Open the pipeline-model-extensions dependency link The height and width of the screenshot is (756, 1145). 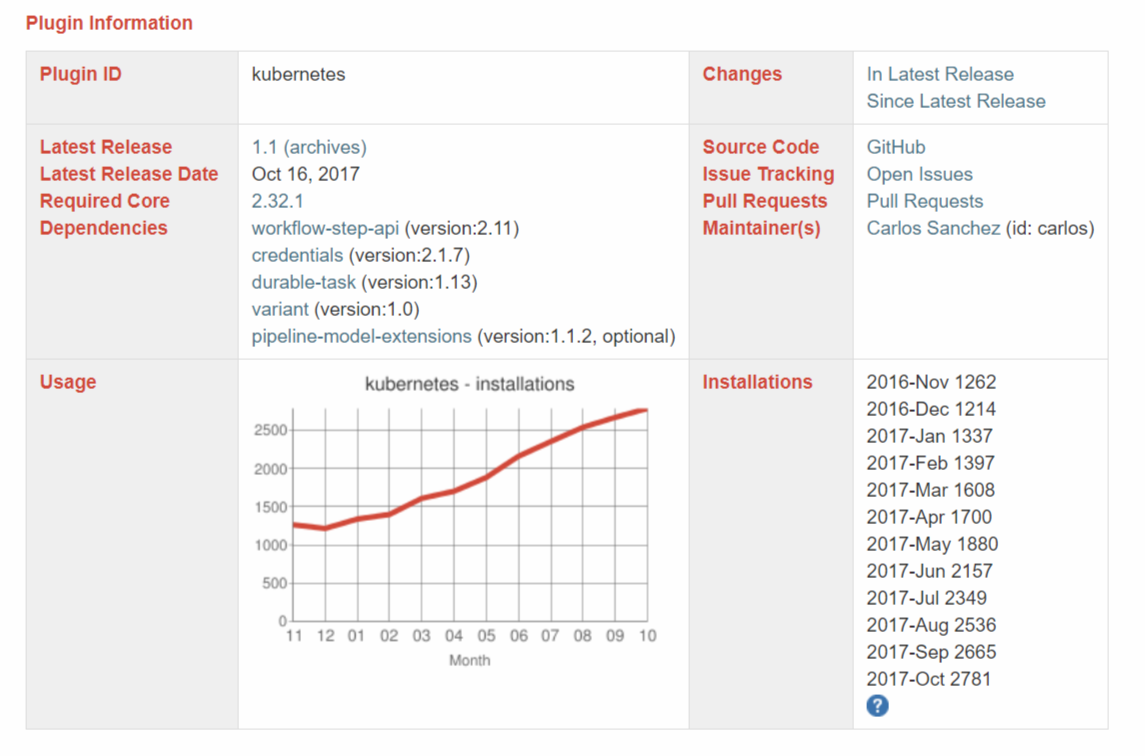[x=361, y=337]
